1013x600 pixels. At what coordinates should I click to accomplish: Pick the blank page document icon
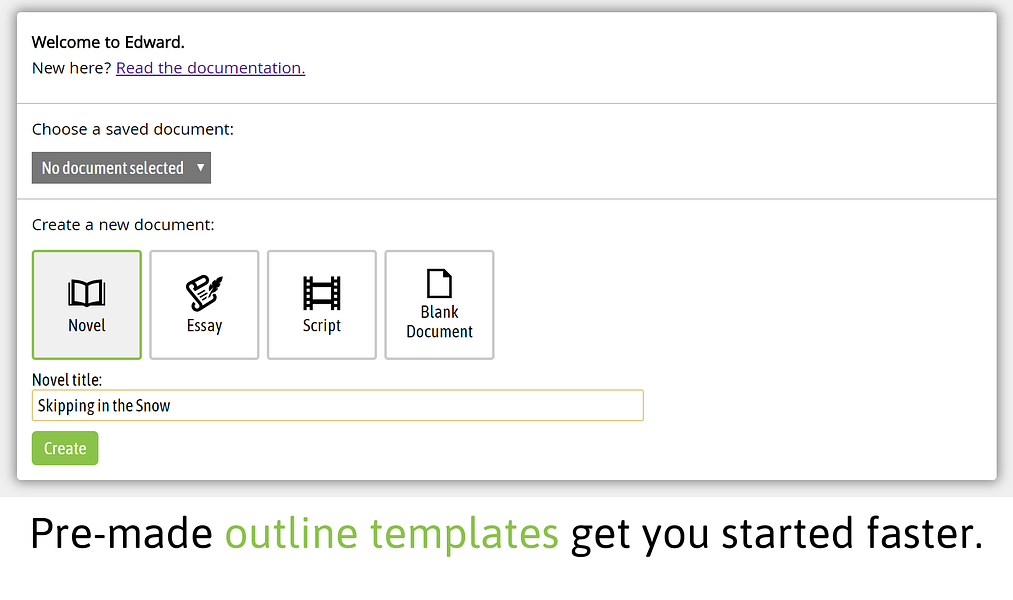(x=439, y=283)
